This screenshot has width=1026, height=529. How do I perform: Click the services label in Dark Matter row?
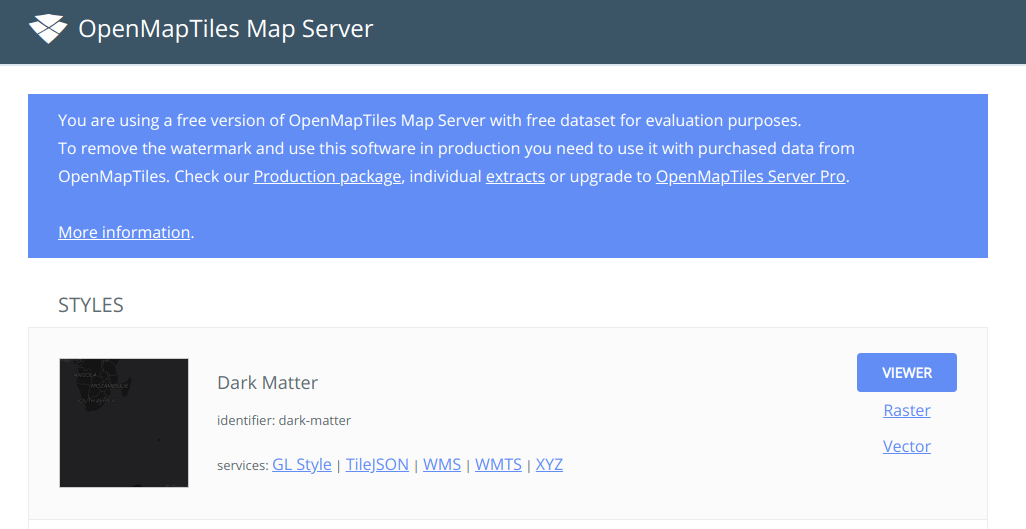pyautogui.click(x=242, y=465)
